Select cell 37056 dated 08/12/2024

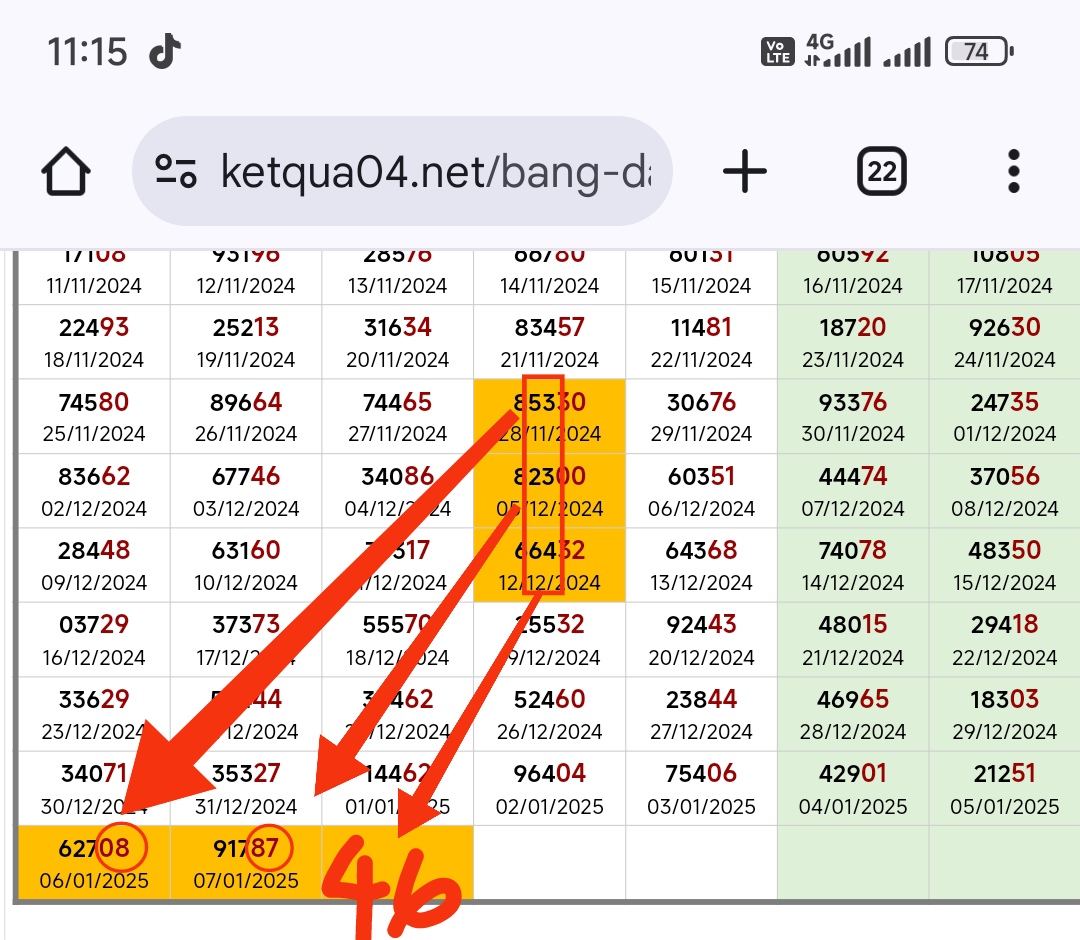[x=1004, y=491]
